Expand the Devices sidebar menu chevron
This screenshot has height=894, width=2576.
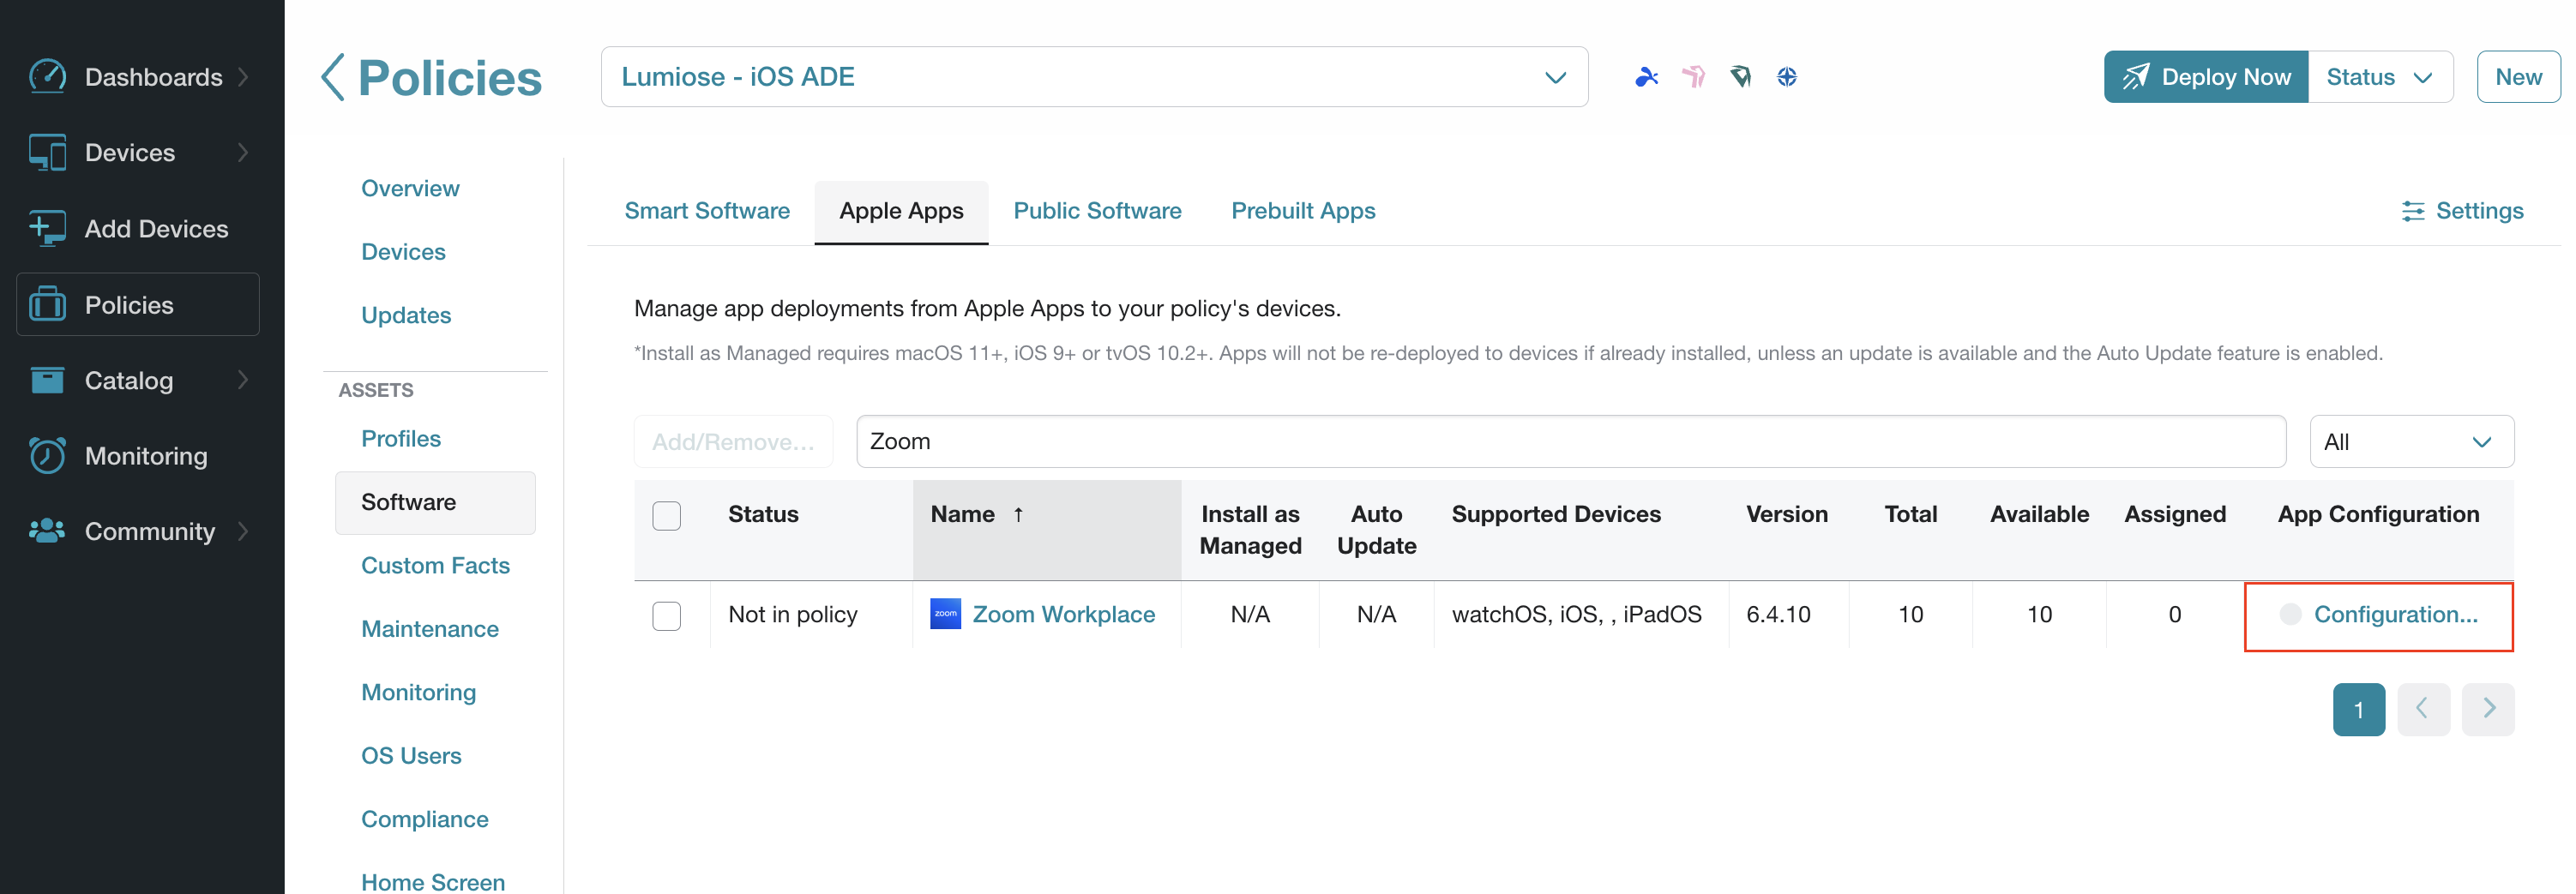243,152
